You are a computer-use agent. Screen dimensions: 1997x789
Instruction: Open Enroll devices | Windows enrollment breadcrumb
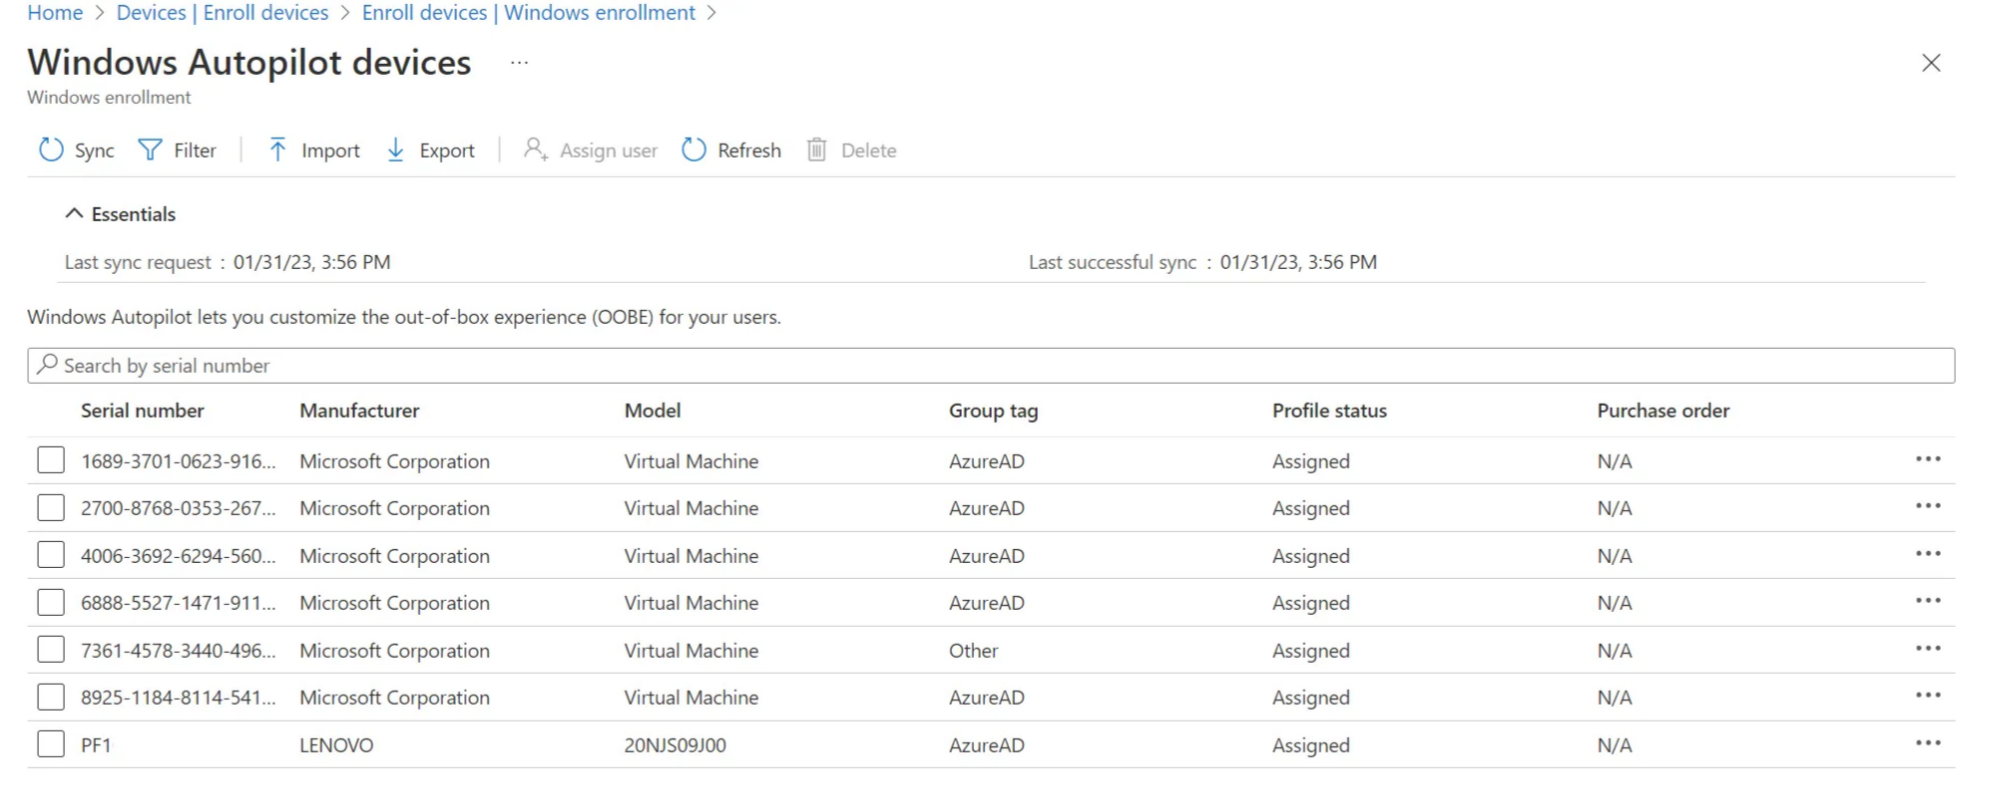[x=528, y=13]
